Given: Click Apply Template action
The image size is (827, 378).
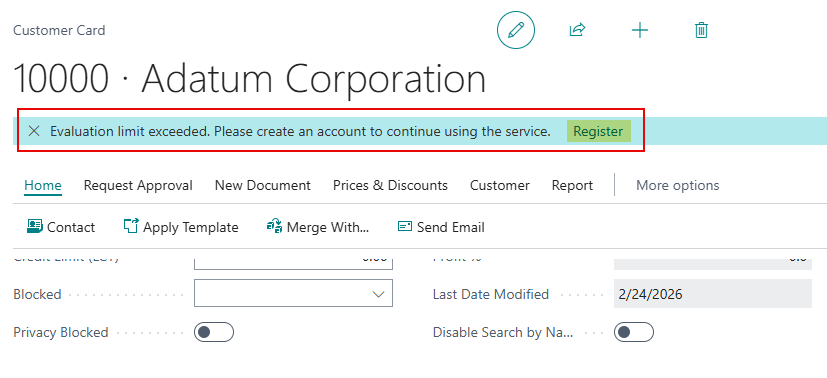Looking at the screenshot, I should (181, 227).
